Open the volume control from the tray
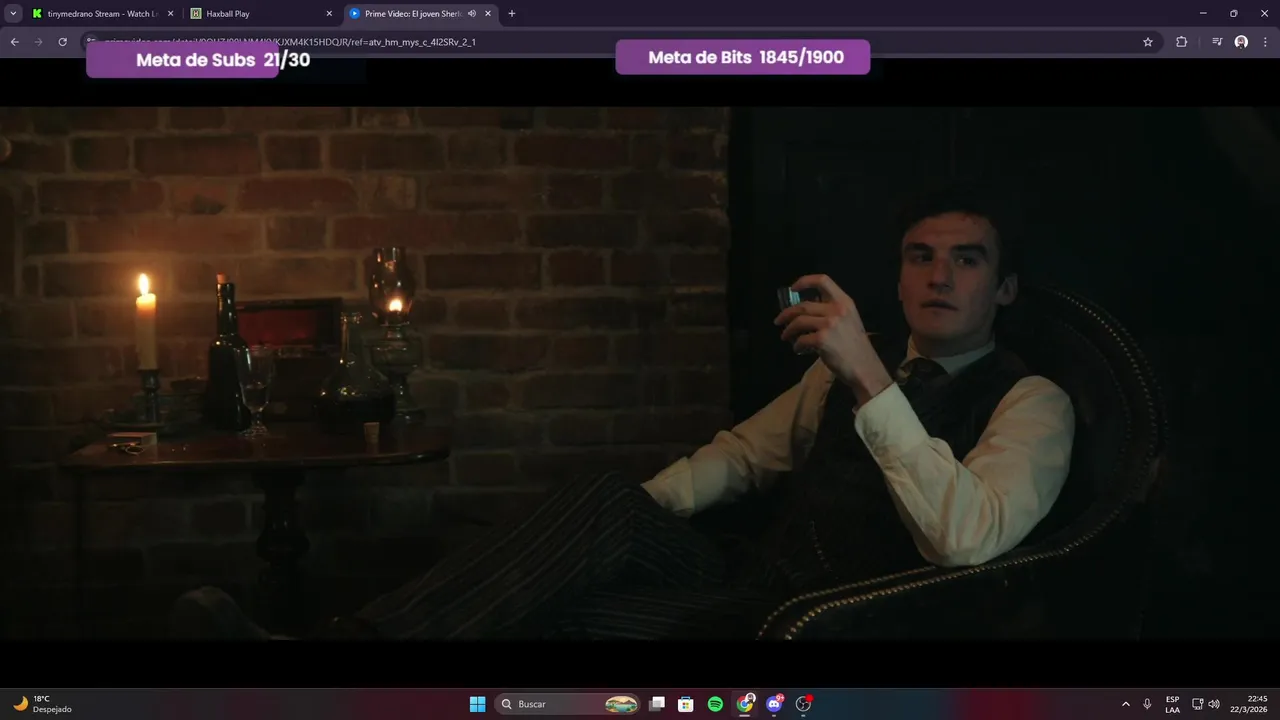This screenshot has height=720, width=1280. click(1214, 704)
